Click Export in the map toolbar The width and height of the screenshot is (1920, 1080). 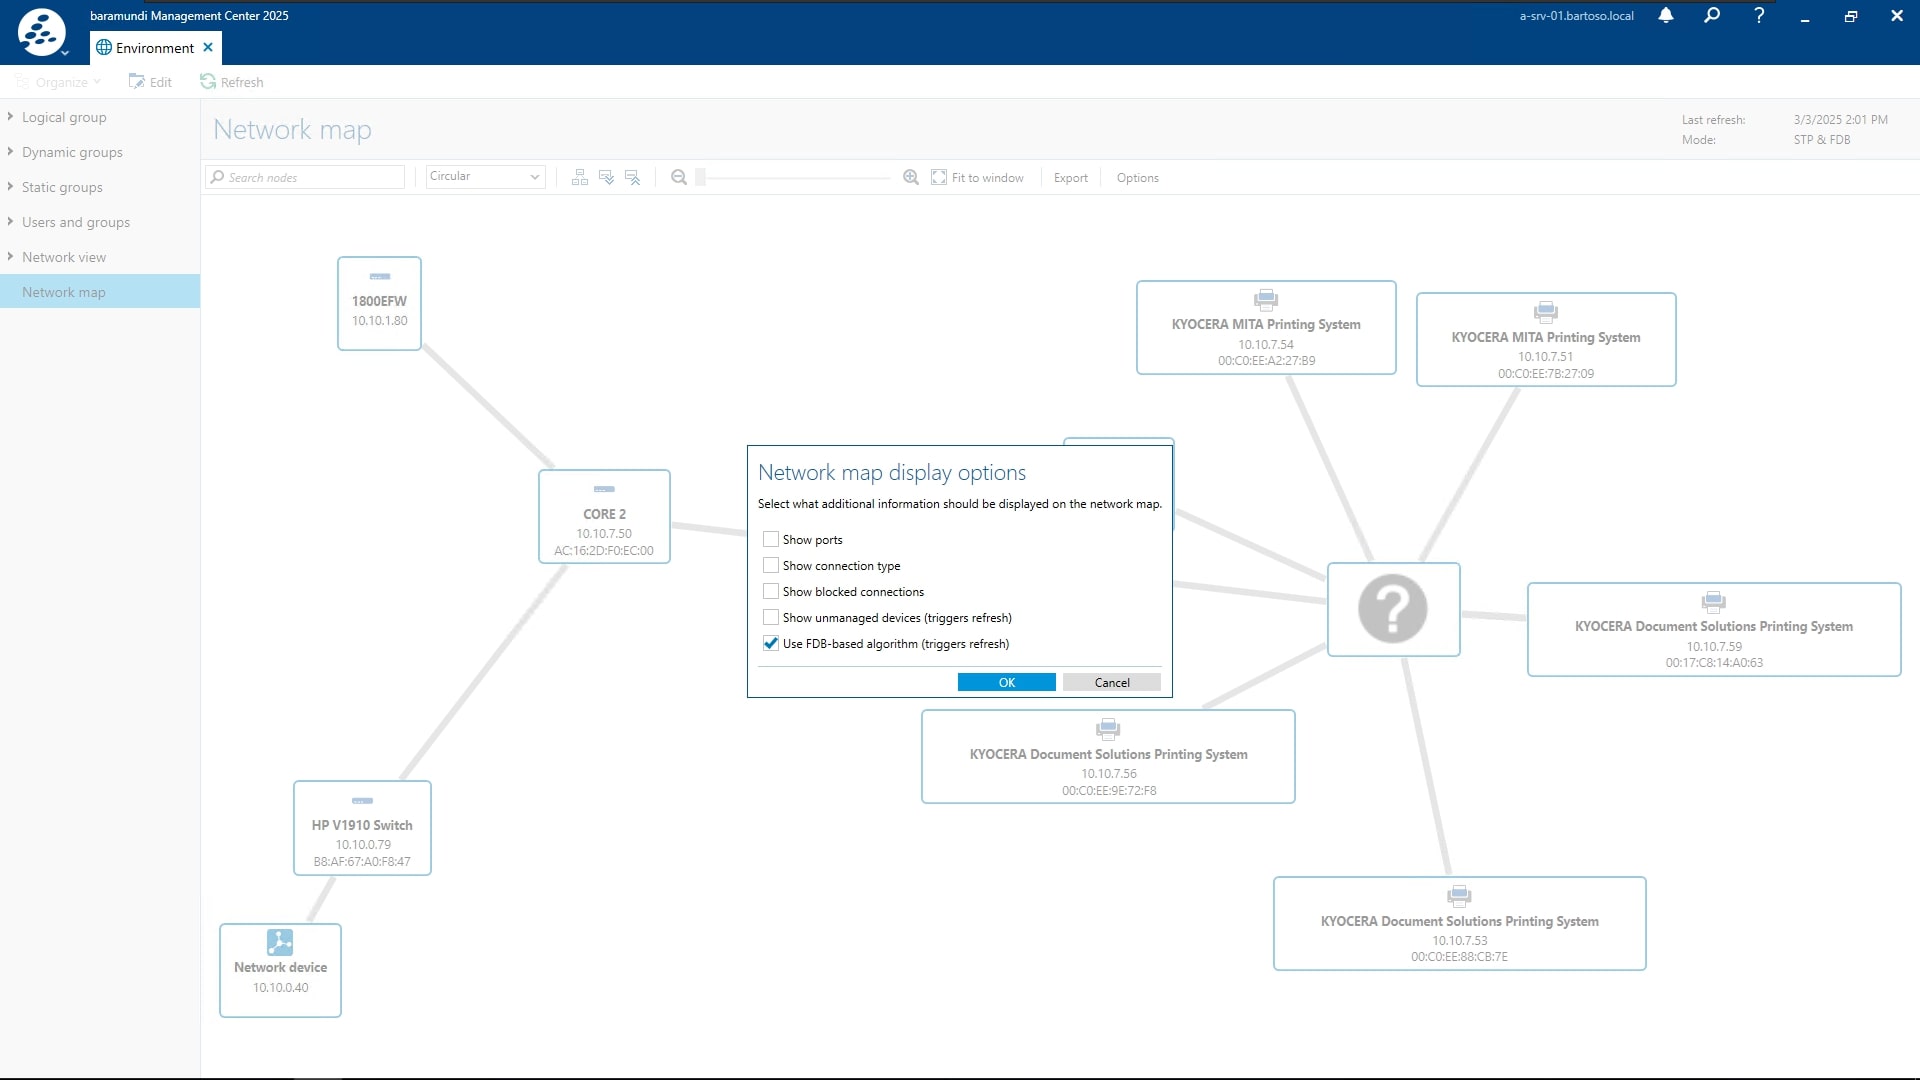[x=1070, y=178]
